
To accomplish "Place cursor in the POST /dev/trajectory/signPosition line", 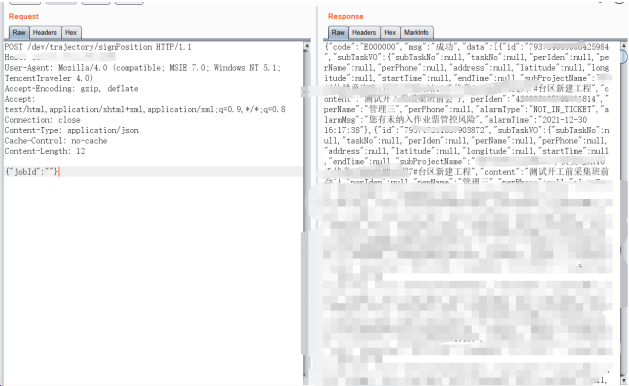I will [98, 47].
